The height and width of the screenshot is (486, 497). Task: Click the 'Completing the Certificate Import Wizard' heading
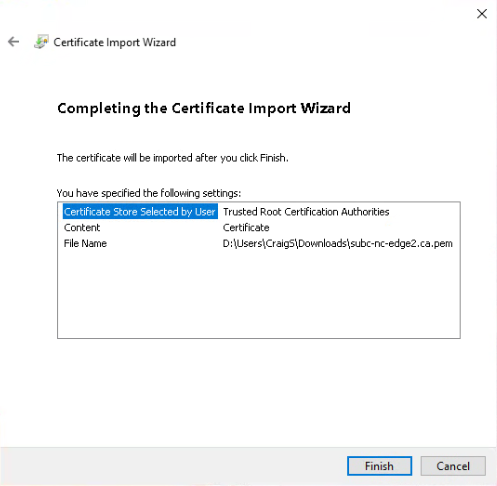[x=204, y=109]
